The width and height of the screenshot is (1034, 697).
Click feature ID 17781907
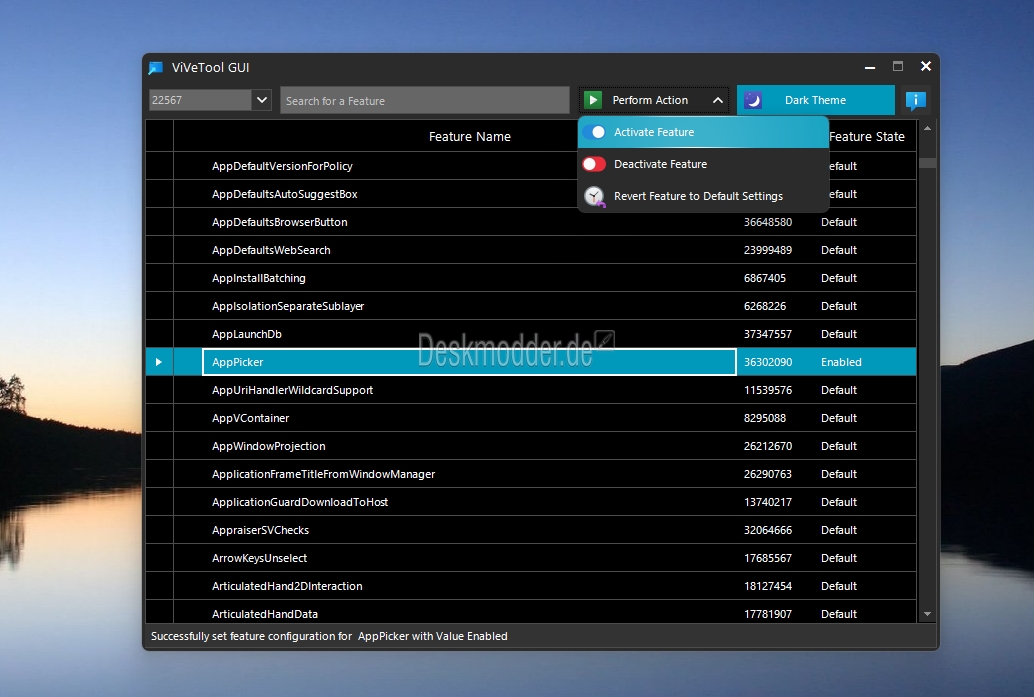768,614
